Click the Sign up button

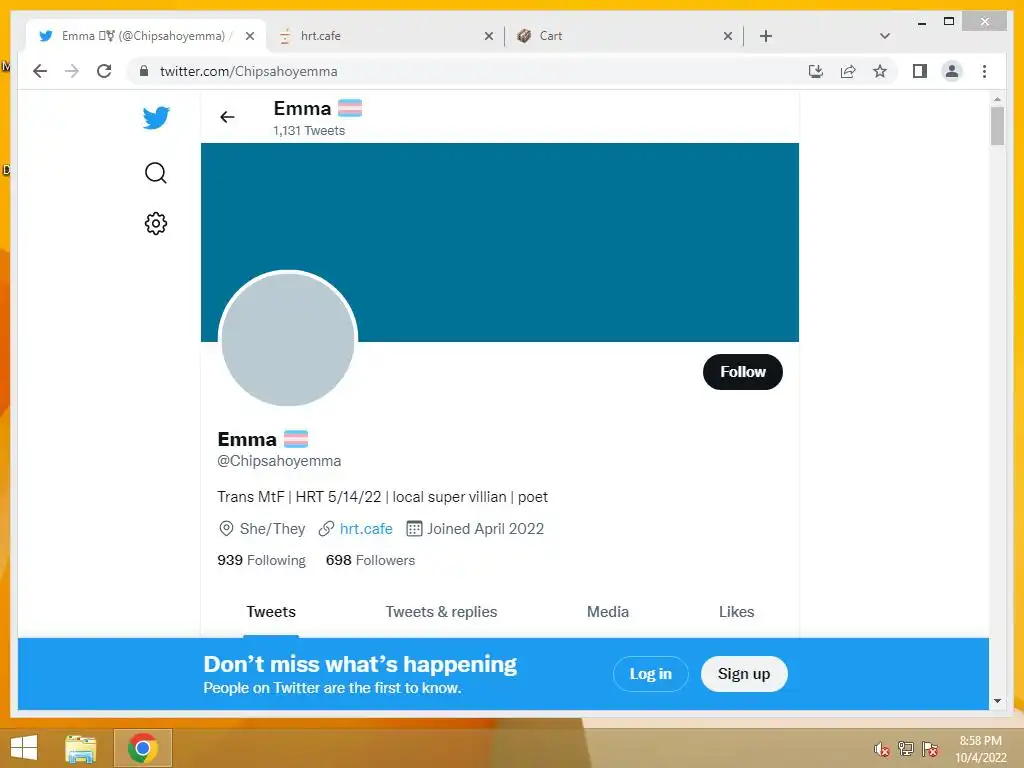click(x=744, y=674)
